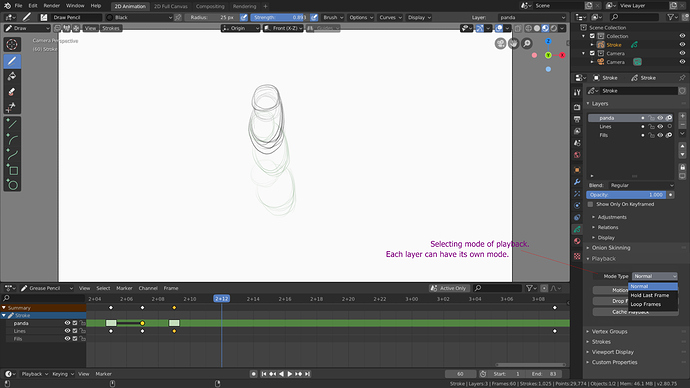Viewport: 690px width, 388px height.
Task: Click the 2+12 playhead frame marker
Action: tap(221, 299)
